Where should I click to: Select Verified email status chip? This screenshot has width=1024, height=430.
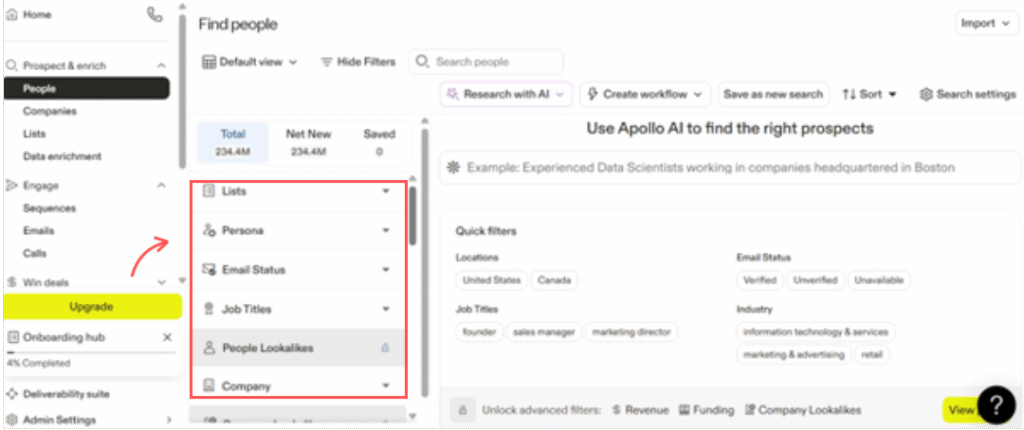pyautogui.click(x=760, y=280)
